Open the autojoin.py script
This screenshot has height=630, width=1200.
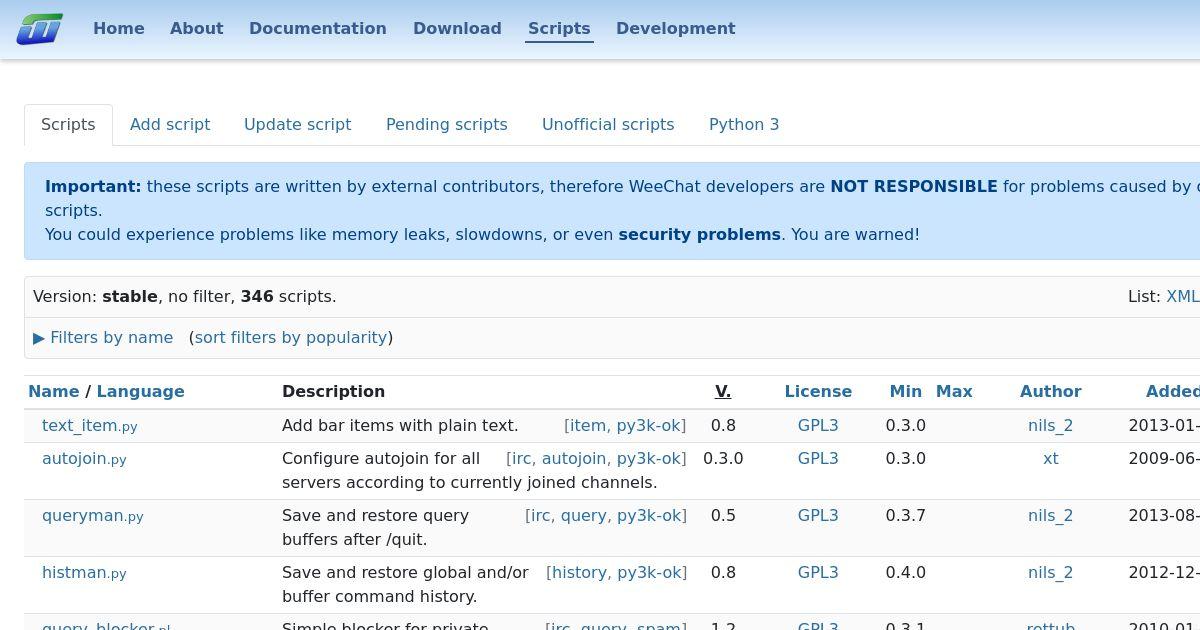coord(84,459)
